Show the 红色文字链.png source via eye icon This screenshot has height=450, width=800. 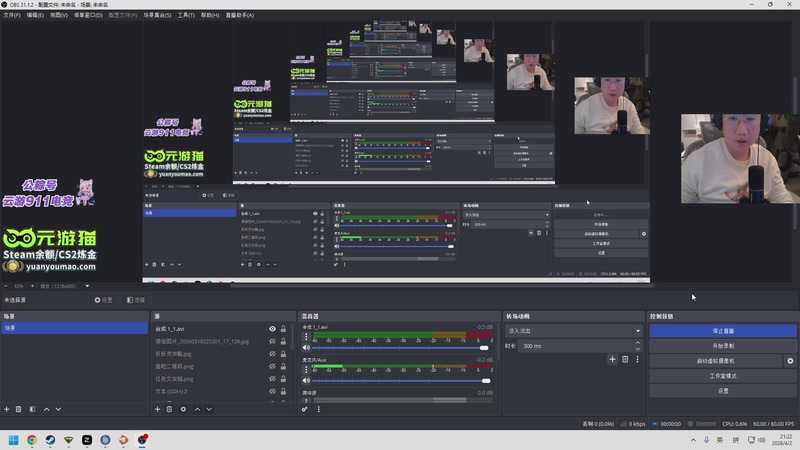(x=272, y=379)
